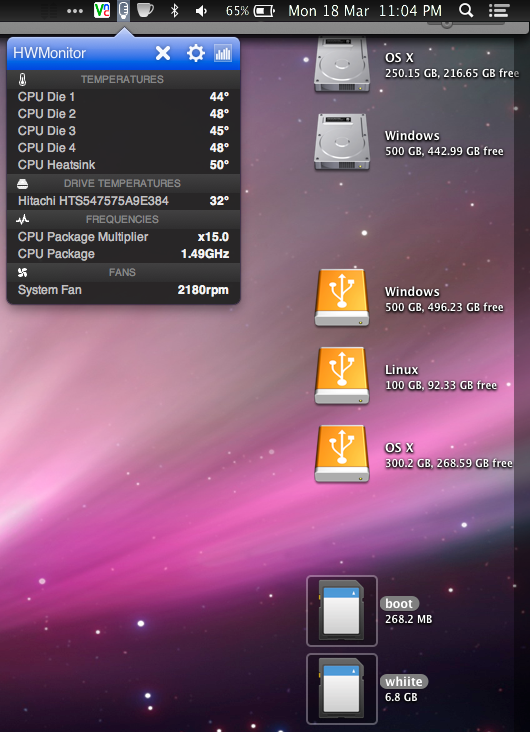Select the OS X USB drive 300.2 GB icon

pyautogui.click(x=342, y=454)
